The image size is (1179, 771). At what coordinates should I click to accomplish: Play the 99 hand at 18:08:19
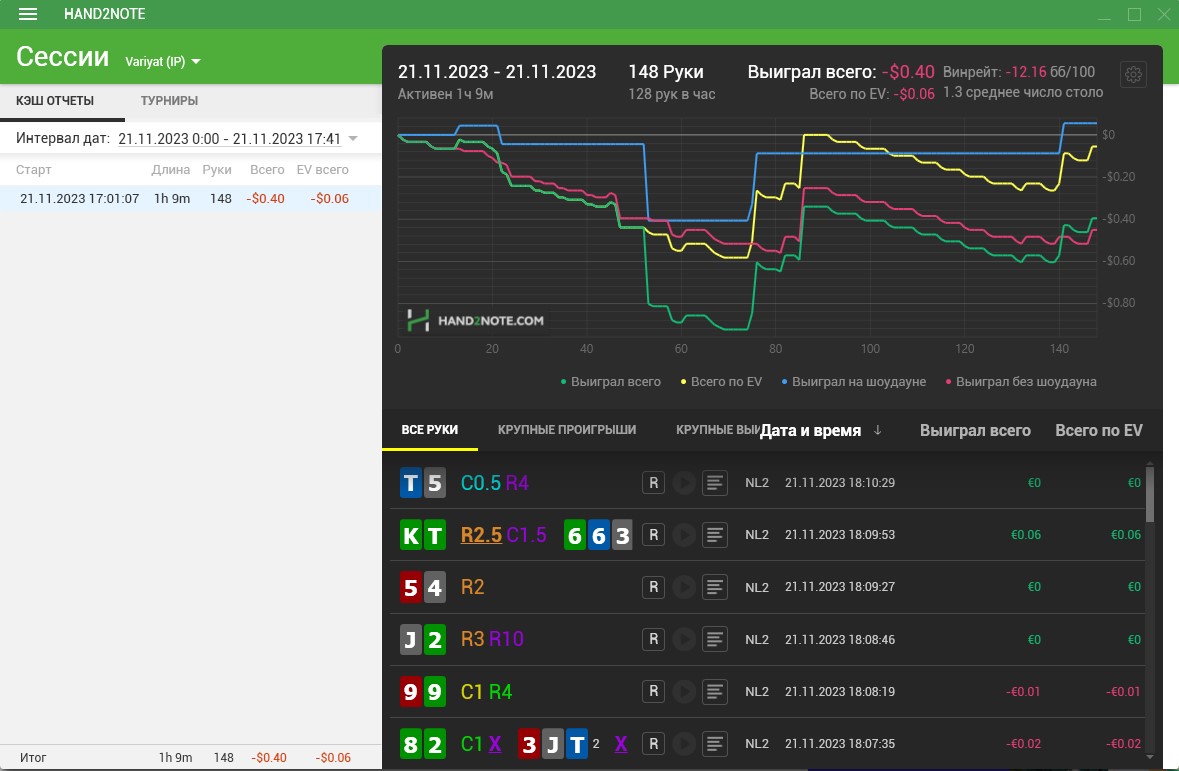[x=683, y=691]
